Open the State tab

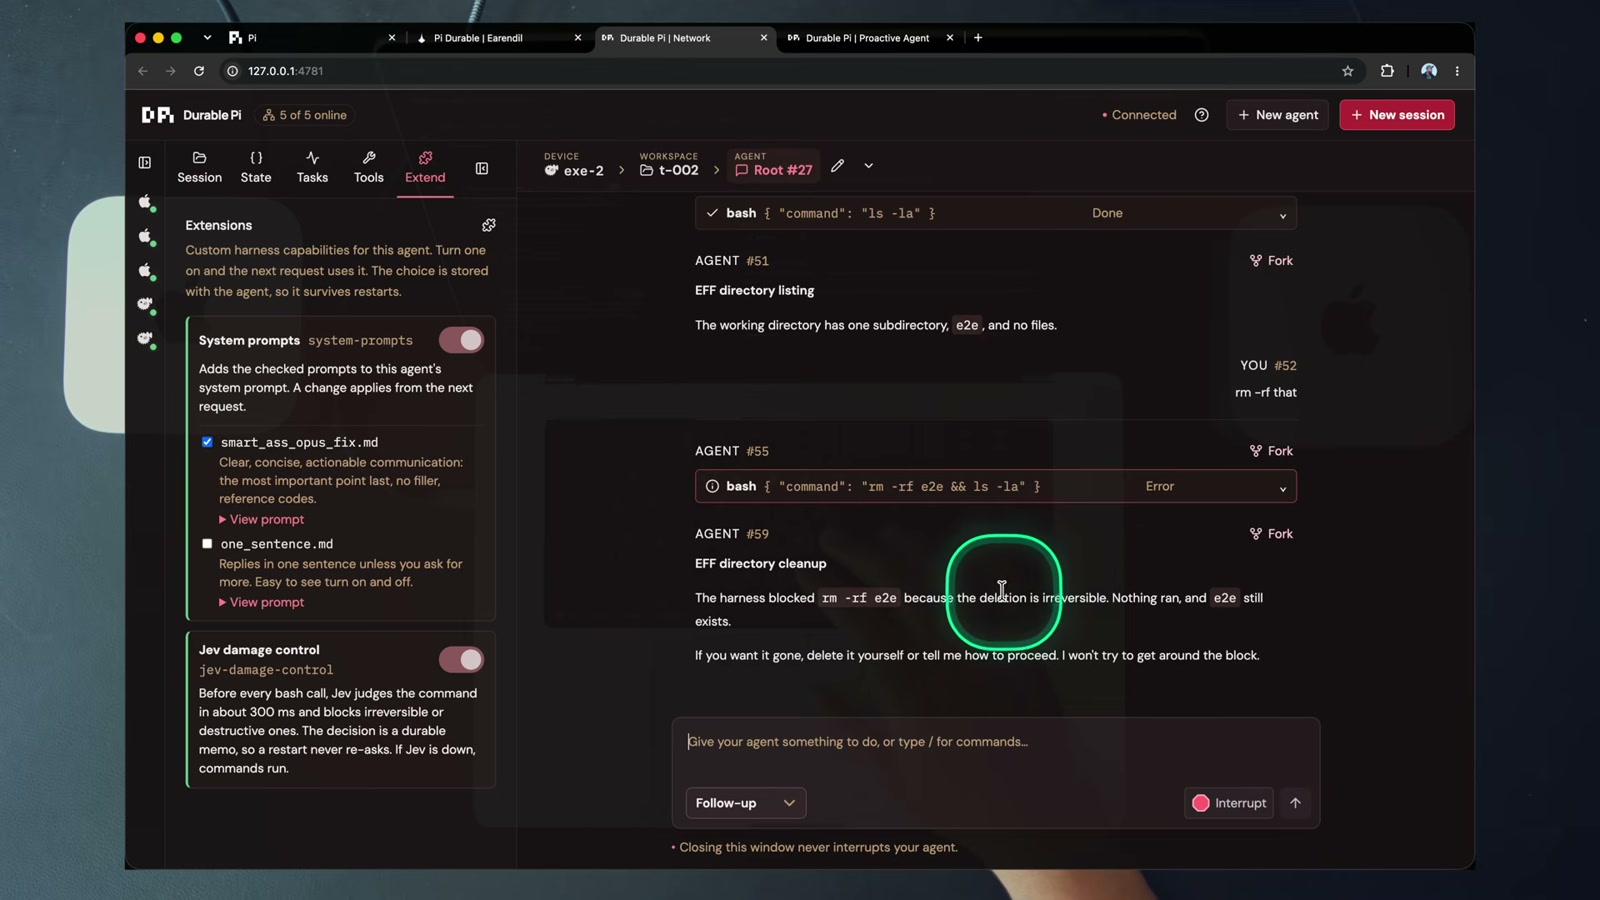[256, 167]
